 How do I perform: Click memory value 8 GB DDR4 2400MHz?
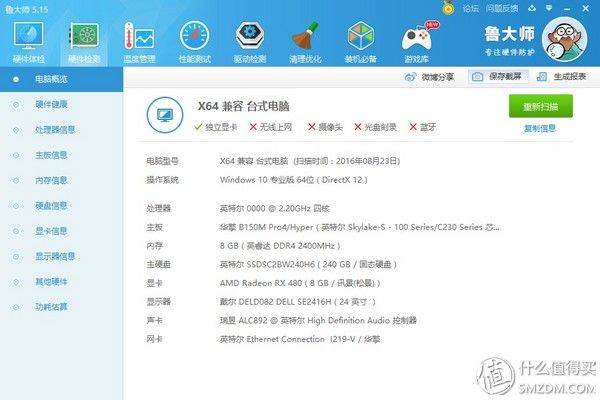(280, 246)
